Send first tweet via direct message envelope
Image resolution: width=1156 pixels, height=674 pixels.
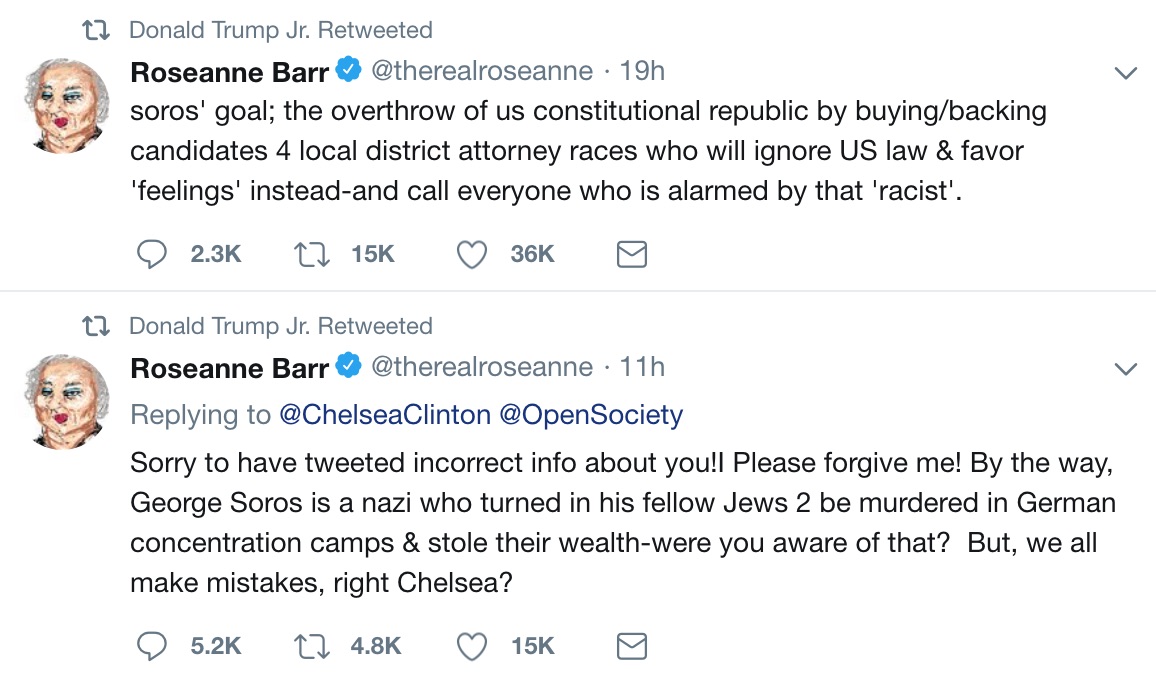tap(631, 255)
